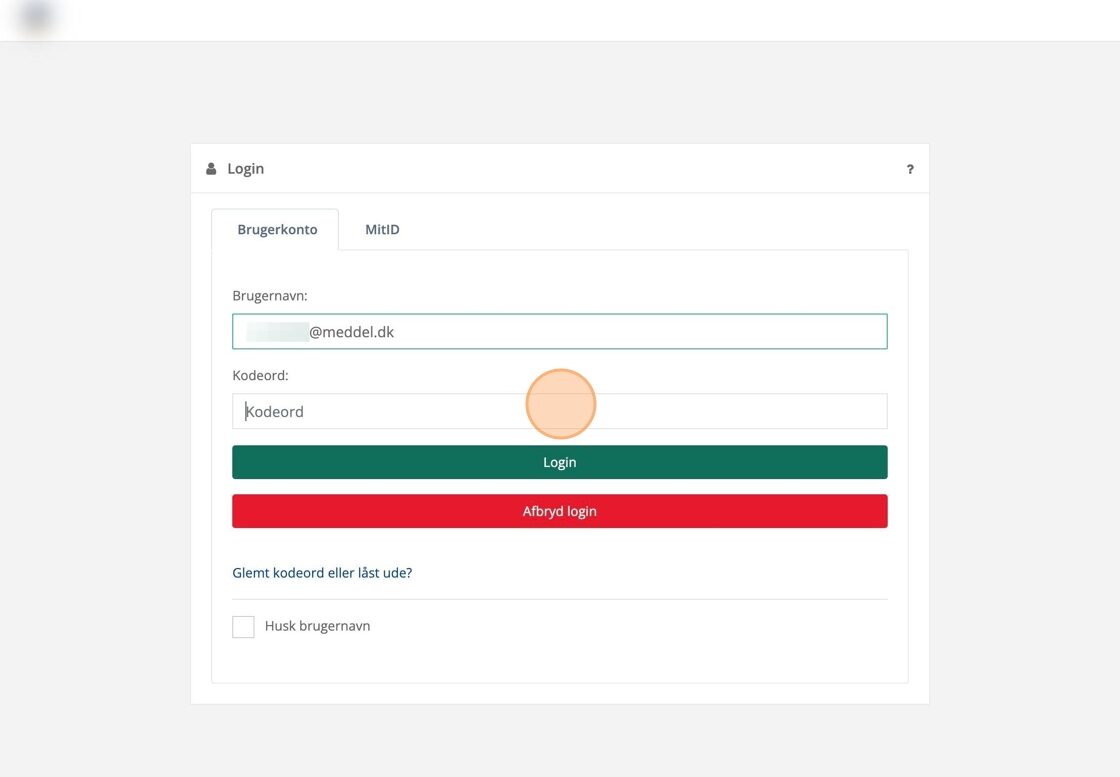The image size is (1120, 777).
Task: Click the question mark help icon
Action: pyautogui.click(x=910, y=169)
